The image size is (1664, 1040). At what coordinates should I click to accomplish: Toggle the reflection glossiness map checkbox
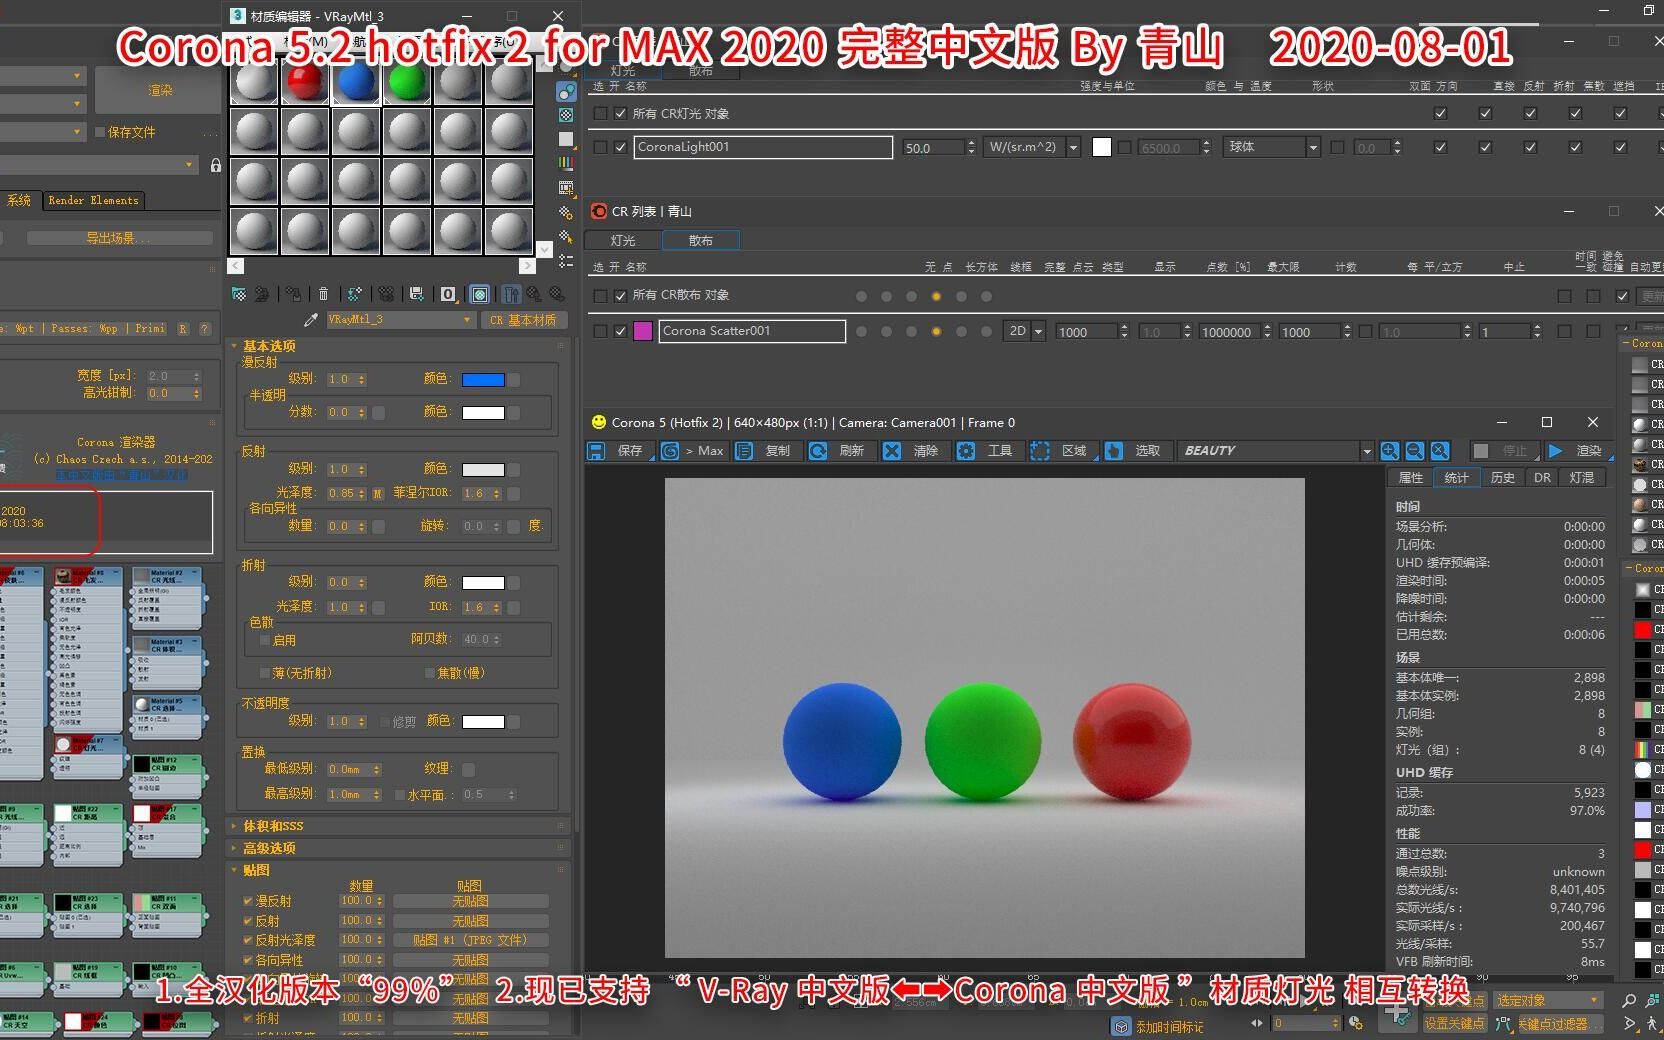(x=248, y=940)
